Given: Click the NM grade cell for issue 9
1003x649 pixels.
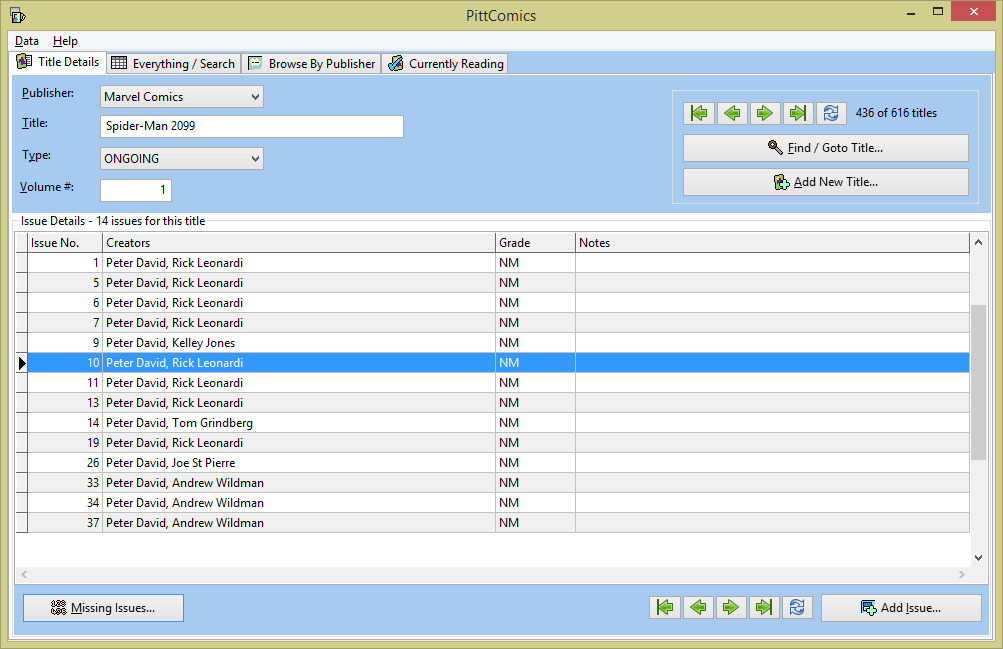Looking at the screenshot, I should click(535, 343).
